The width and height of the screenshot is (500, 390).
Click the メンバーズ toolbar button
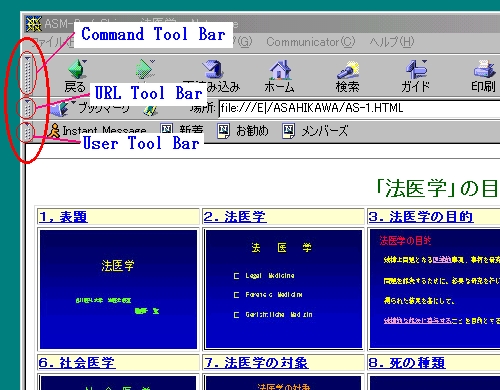click(x=315, y=130)
